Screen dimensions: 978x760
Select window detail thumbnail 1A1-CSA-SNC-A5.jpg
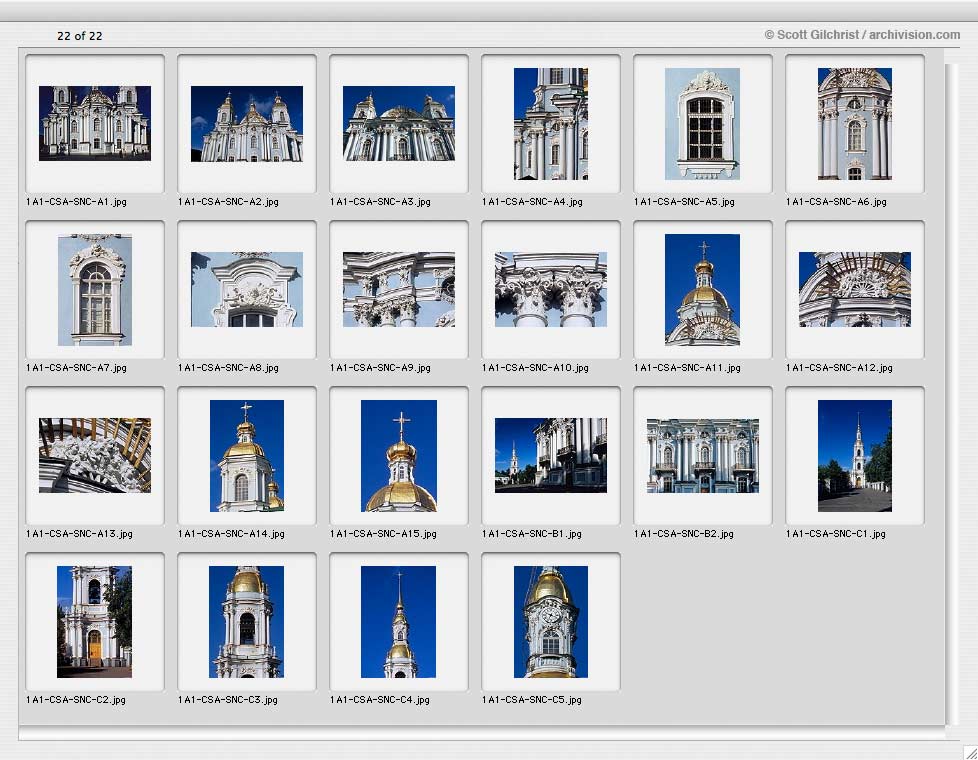click(x=702, y=124)
